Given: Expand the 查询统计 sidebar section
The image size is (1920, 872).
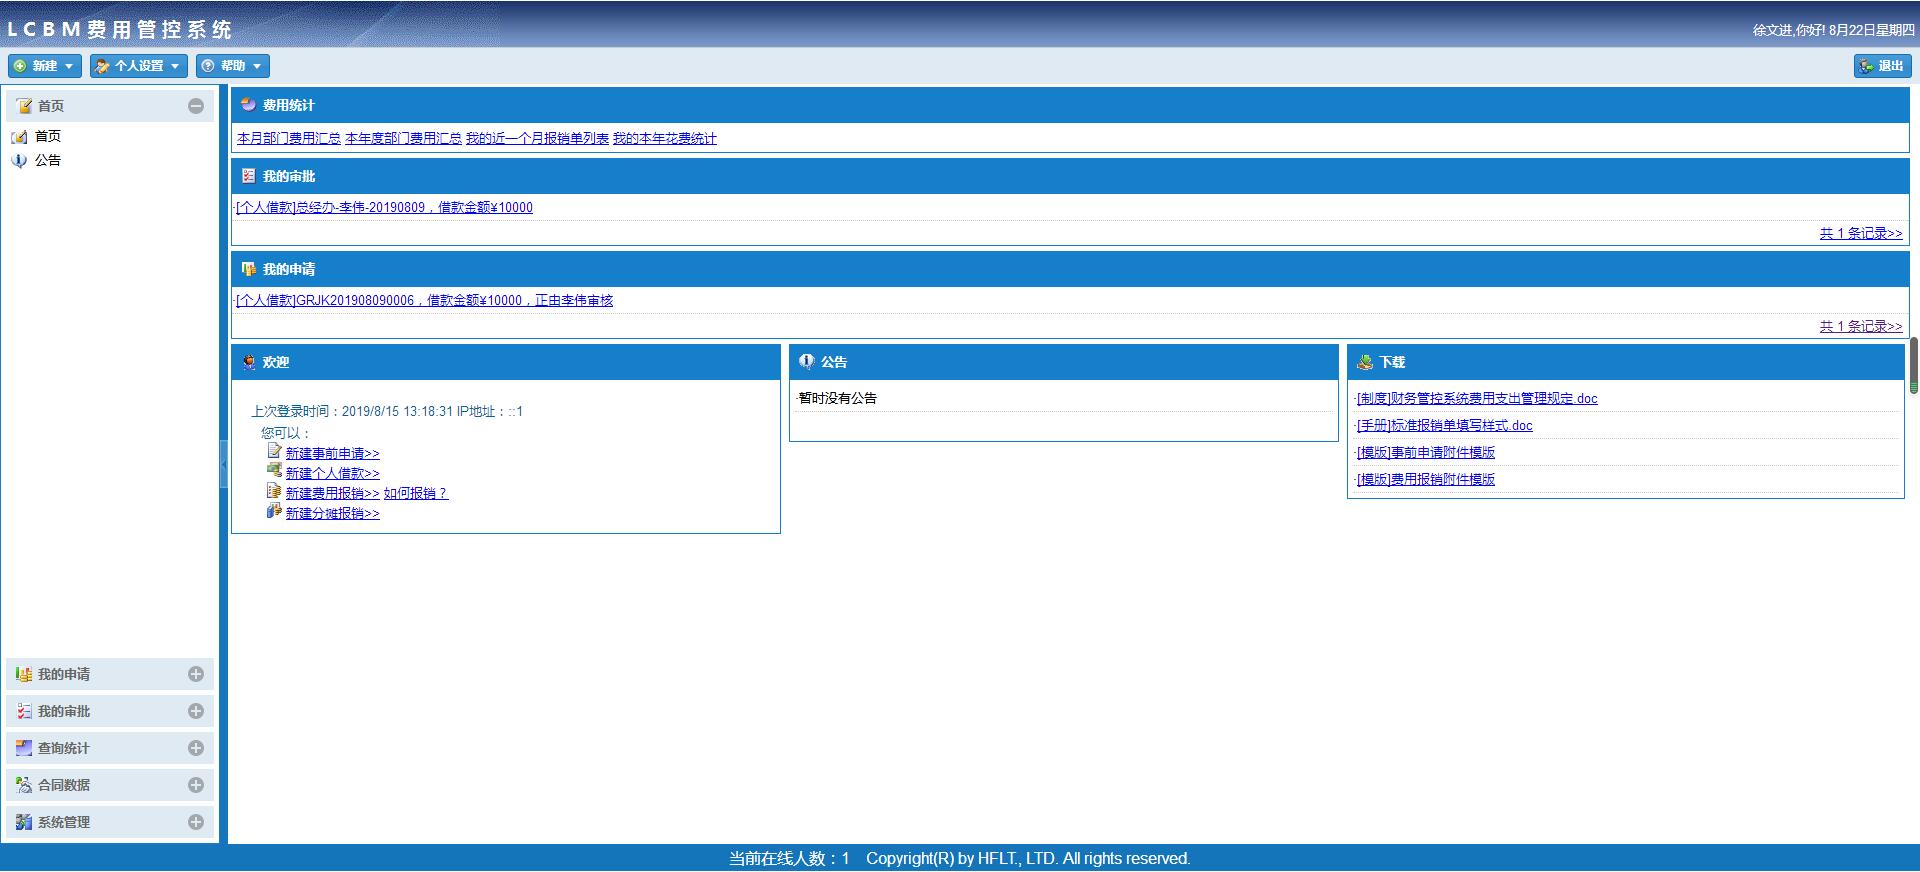Looking at the screenshot, I should coord(196,749).
